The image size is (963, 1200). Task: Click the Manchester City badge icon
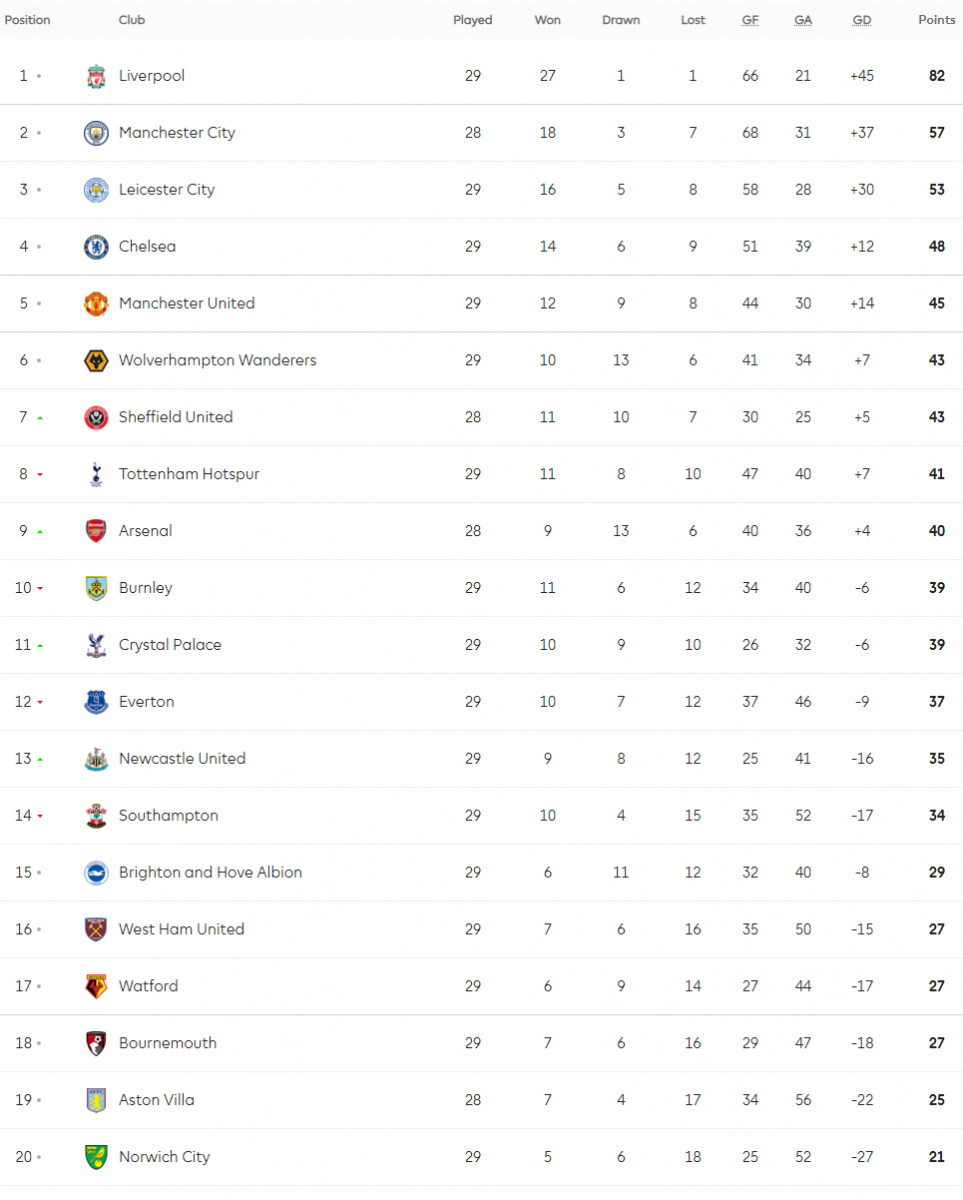point(96,133)
